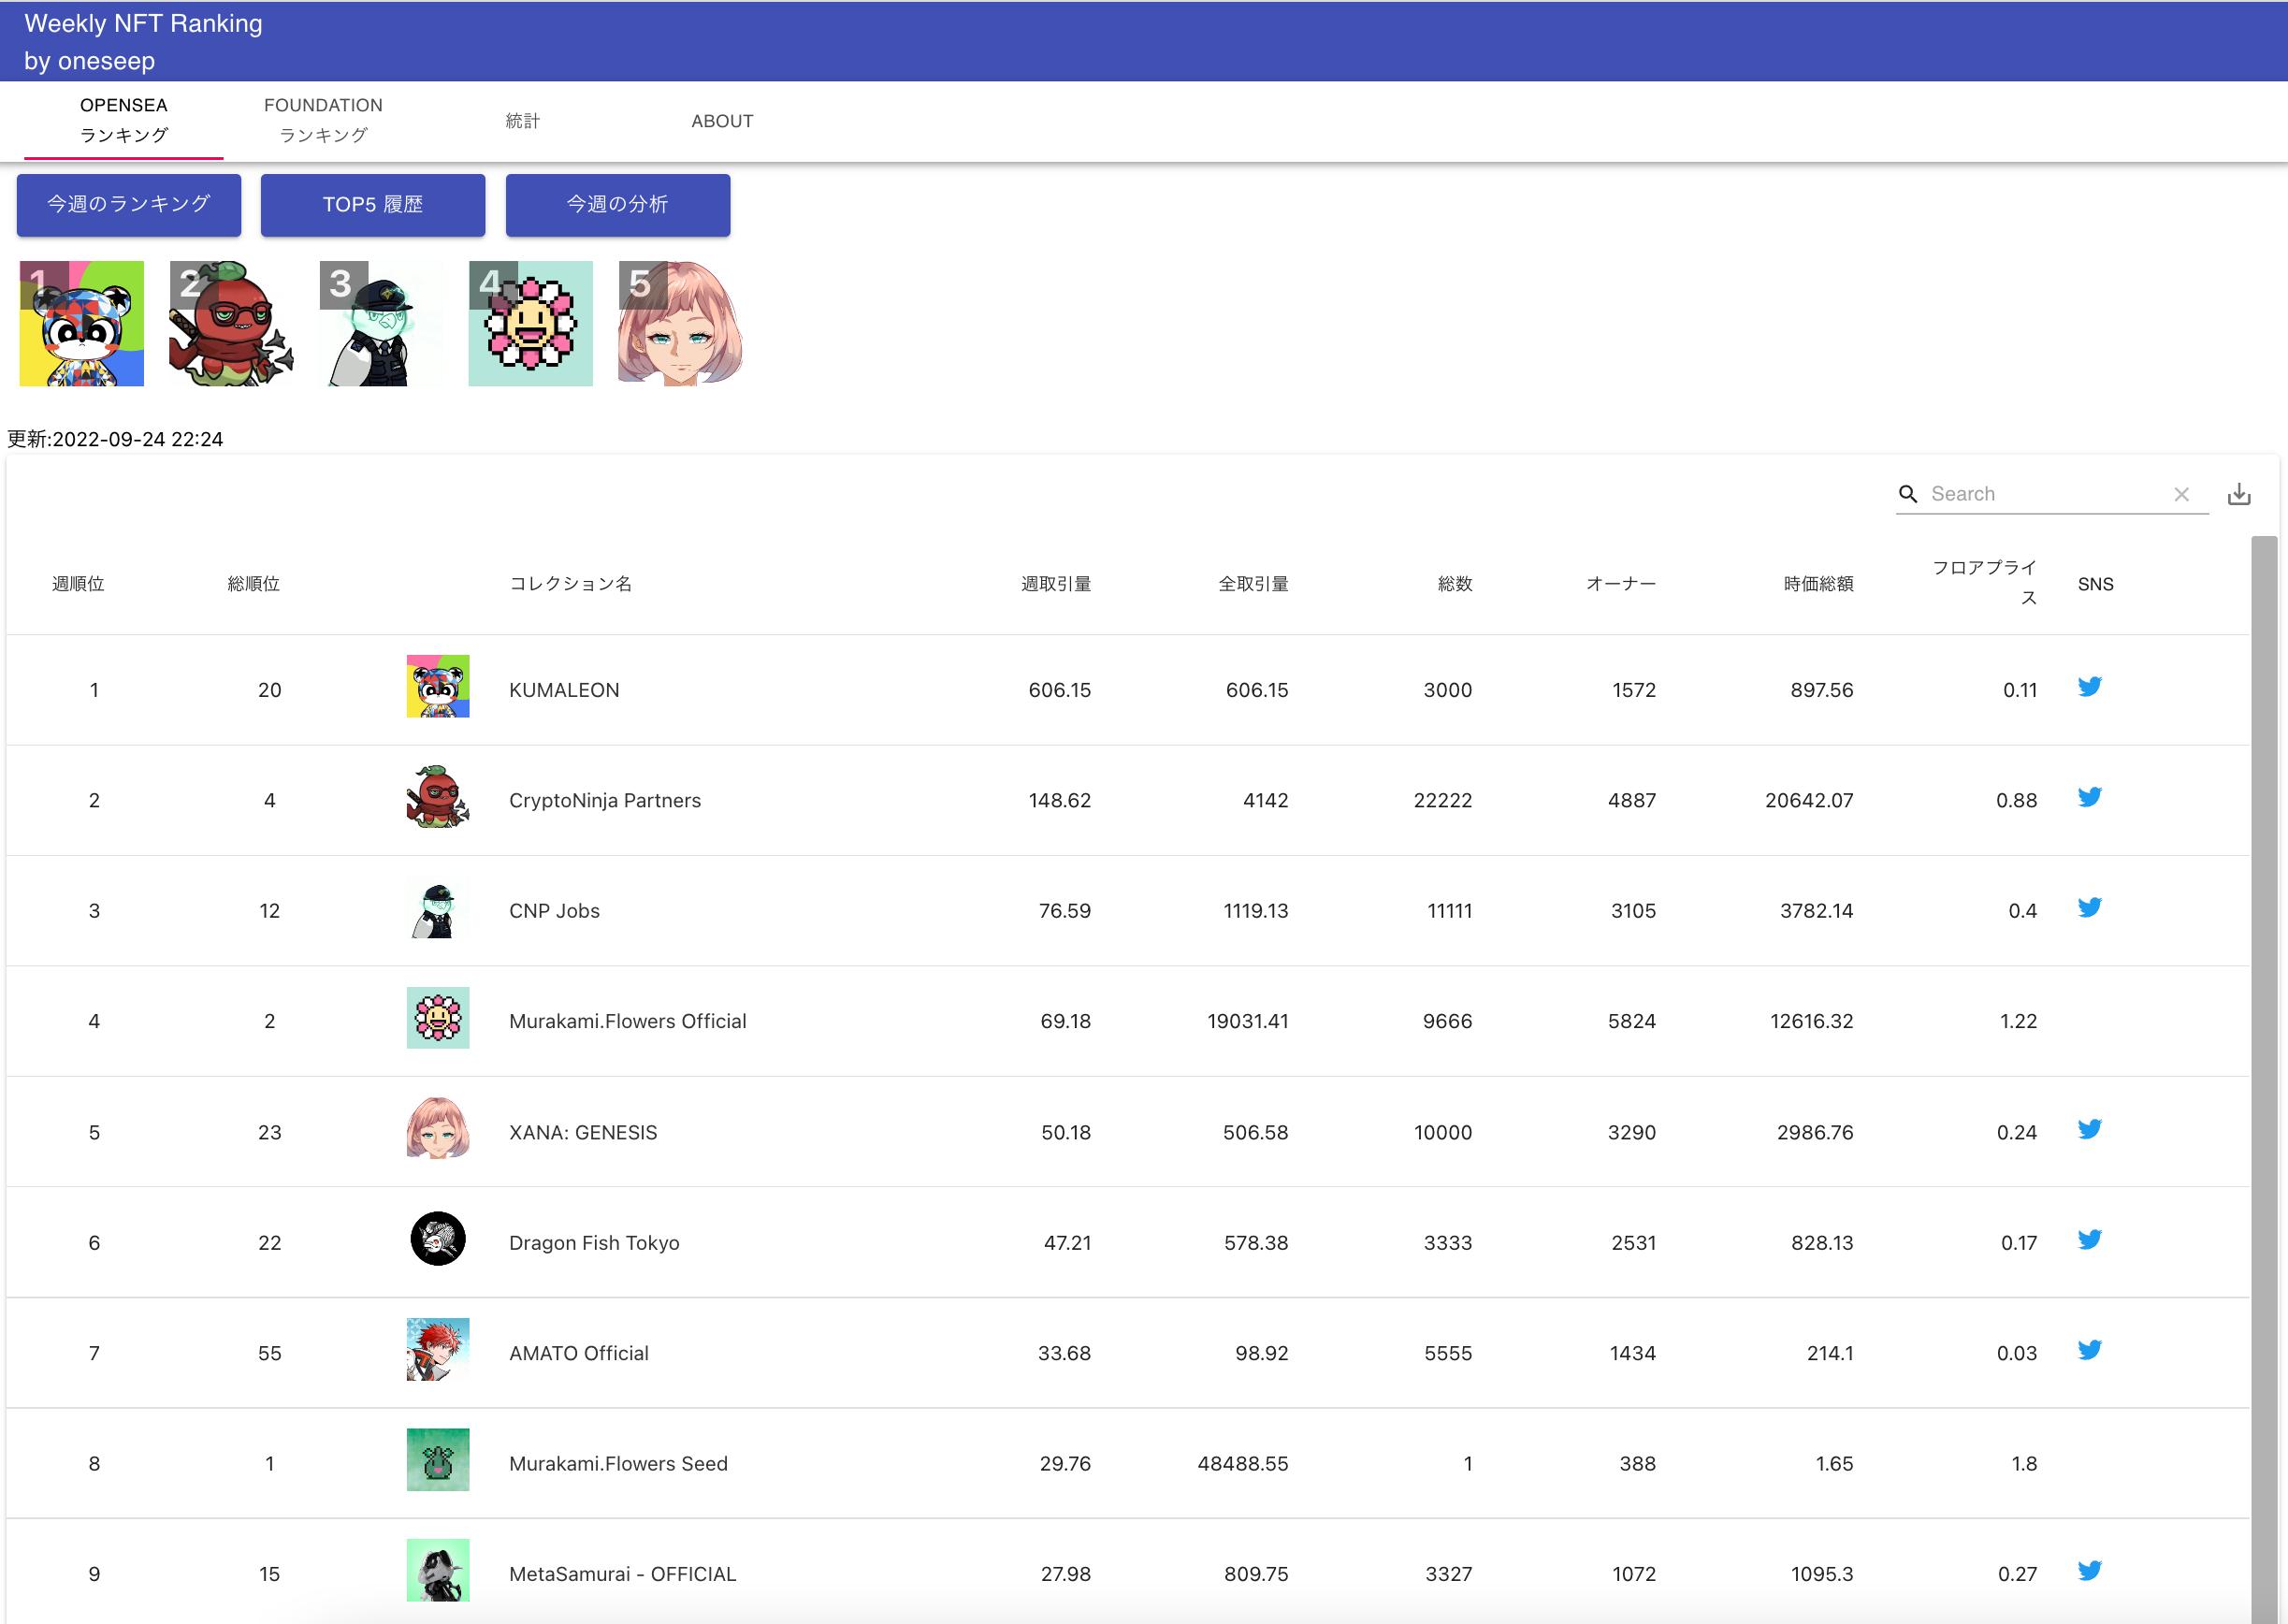Open CNP Jobs Twitter icon

pos(2089,908)
